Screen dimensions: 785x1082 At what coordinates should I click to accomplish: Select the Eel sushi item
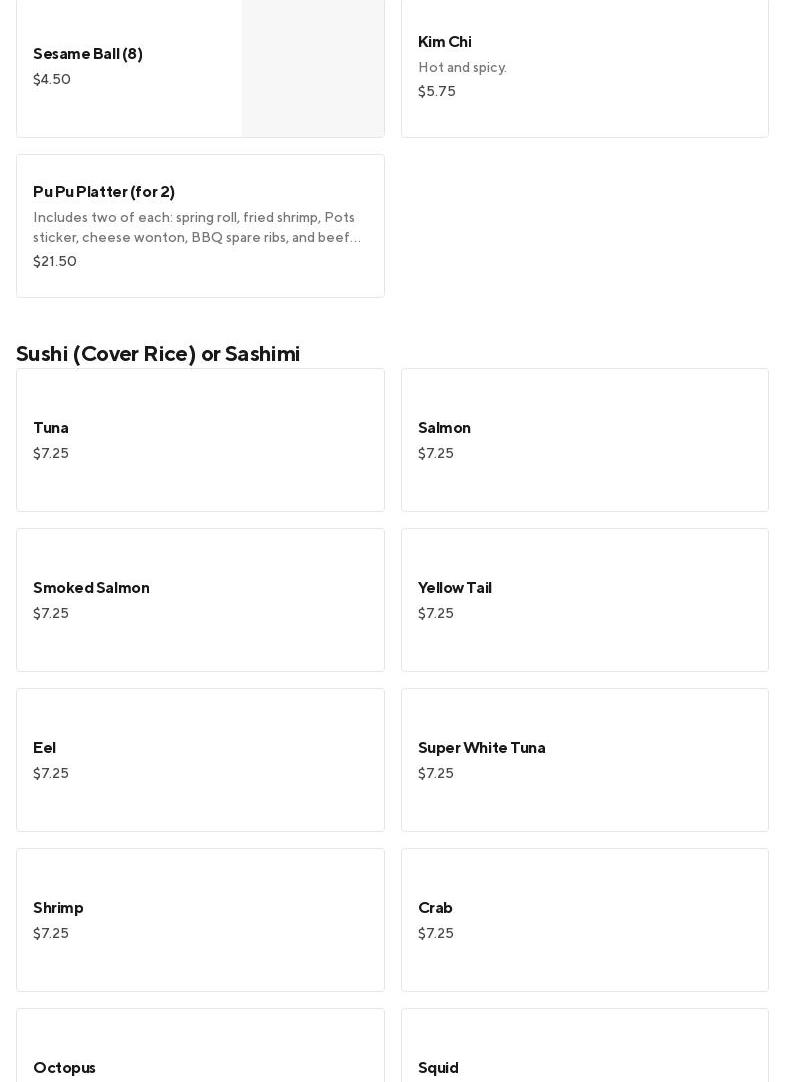[x=200, y=760]
